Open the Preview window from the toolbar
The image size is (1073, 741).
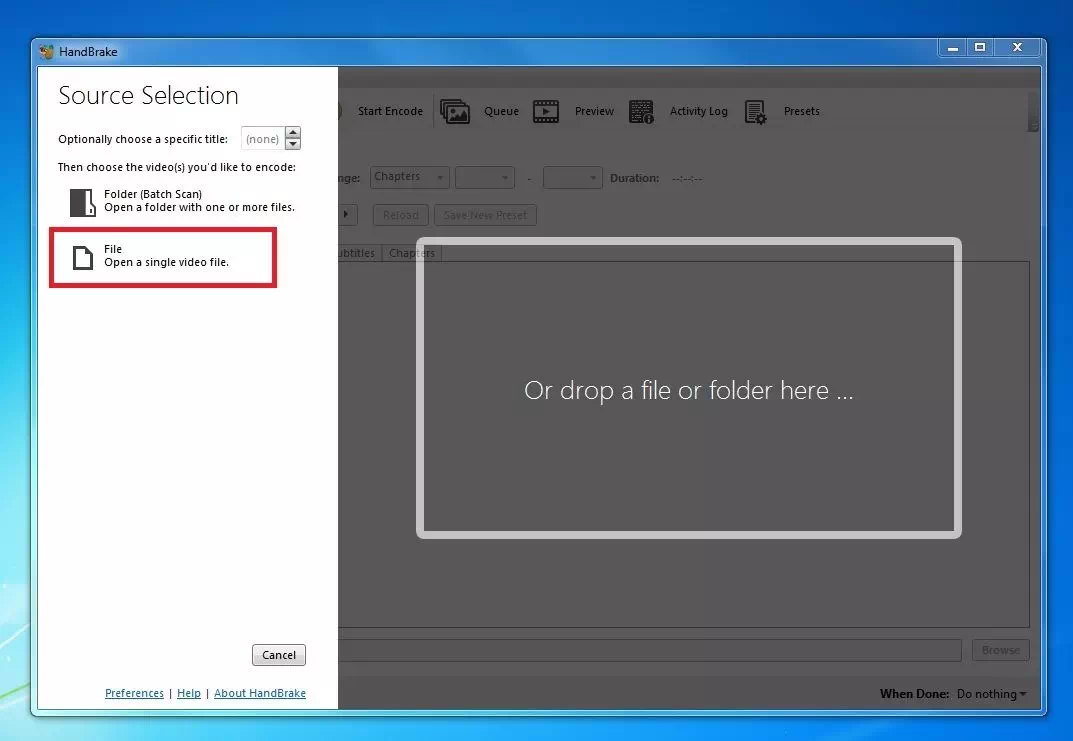(573, 111)
